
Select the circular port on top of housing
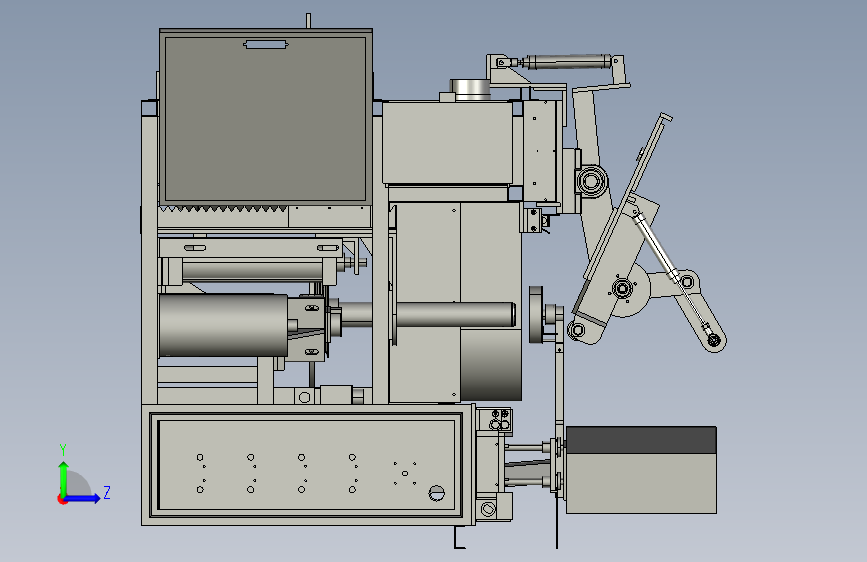tap(470, 90)
